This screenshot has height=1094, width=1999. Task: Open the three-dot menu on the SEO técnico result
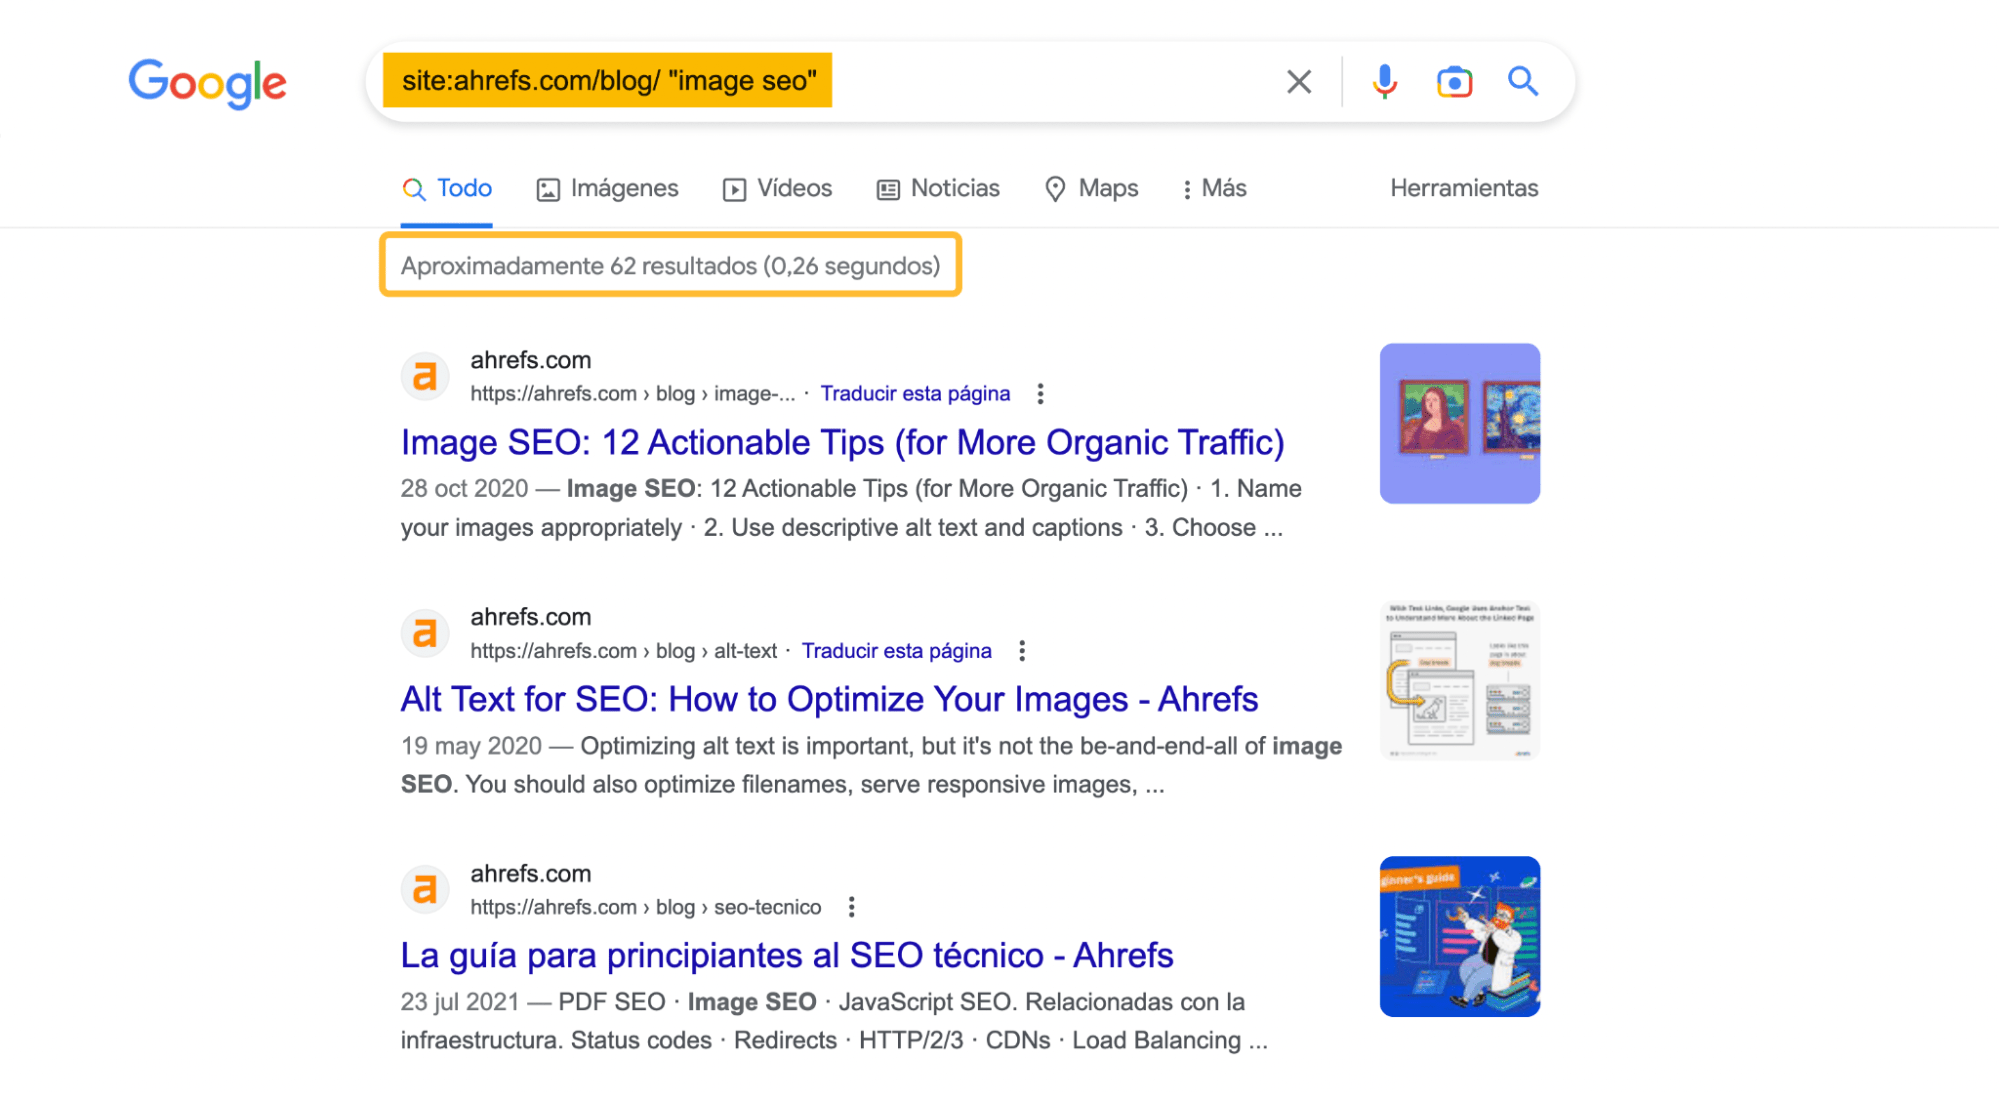[x=851, y=906]
